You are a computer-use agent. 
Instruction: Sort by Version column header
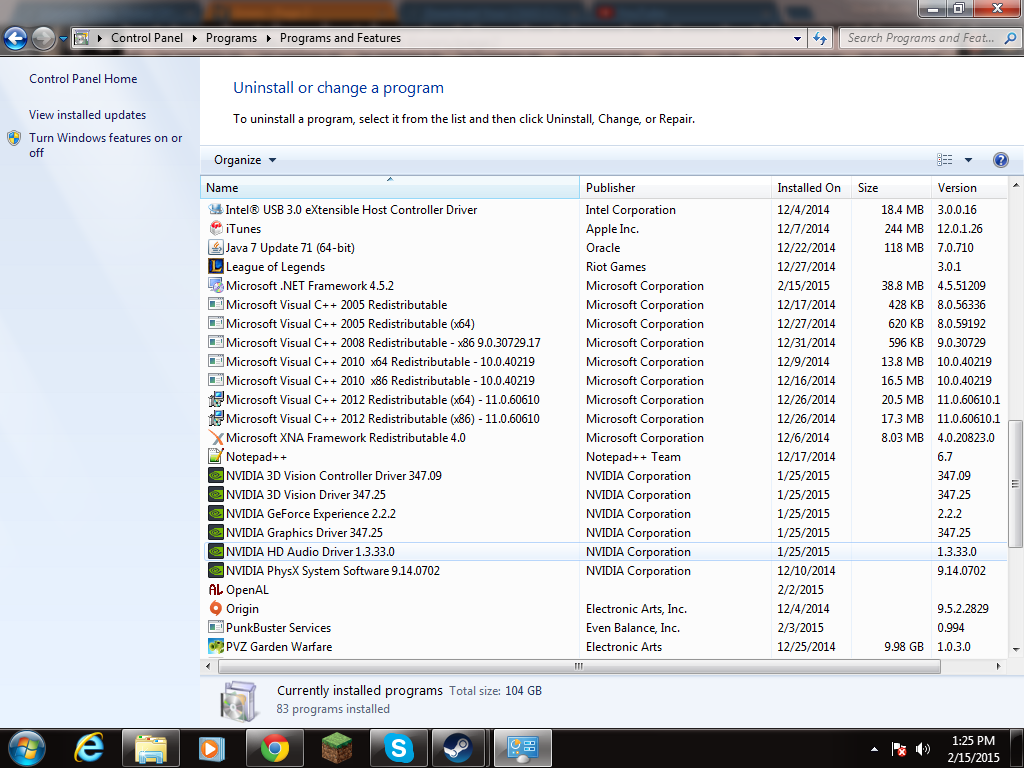pyautogui.click(x=969, y=187)
